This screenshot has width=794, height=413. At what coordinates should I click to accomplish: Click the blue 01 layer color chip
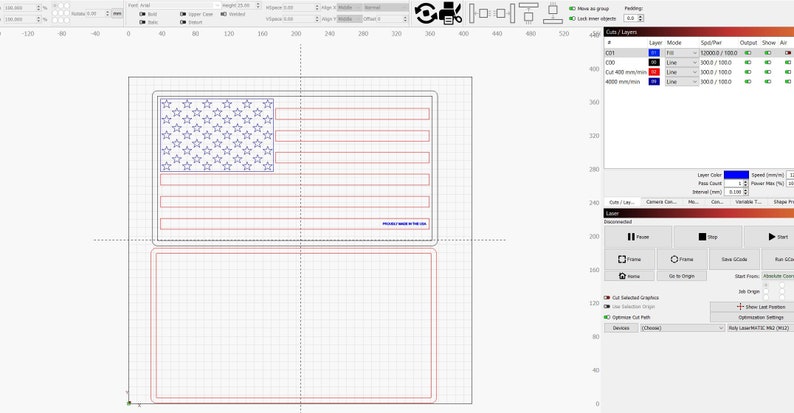tap(654, 53)
